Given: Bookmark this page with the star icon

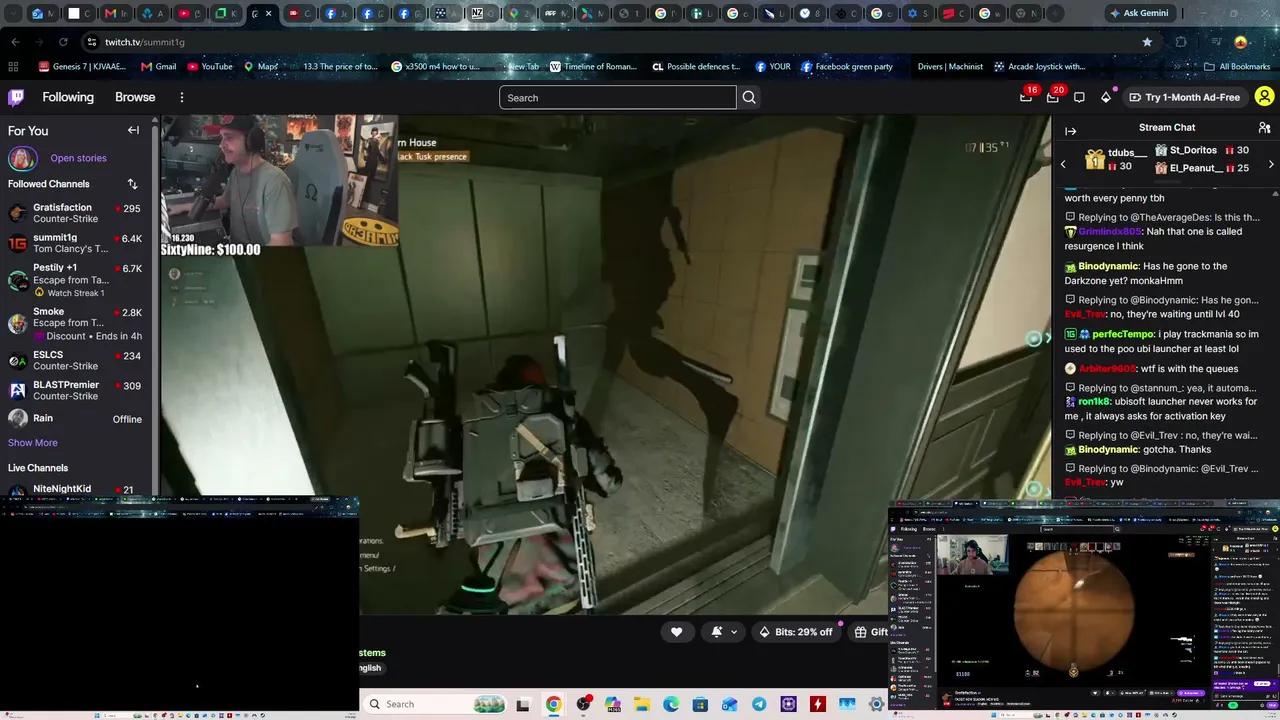Looking at the screenshot, I should pos(1147,42).
